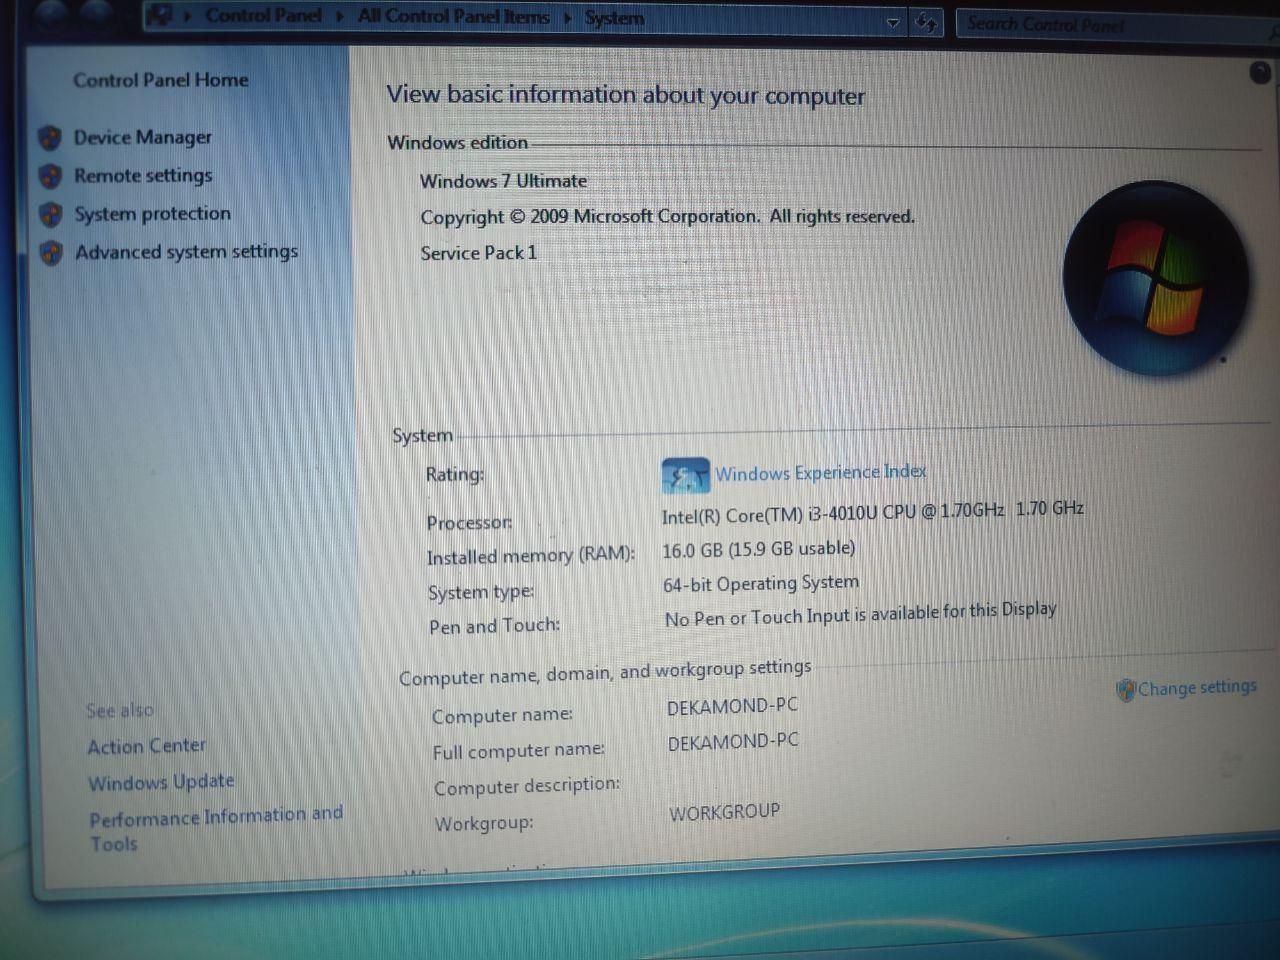Viewport: 1280px width, 960px height.
Task: Go to Control Panel Home
Action: click(160, 80)
